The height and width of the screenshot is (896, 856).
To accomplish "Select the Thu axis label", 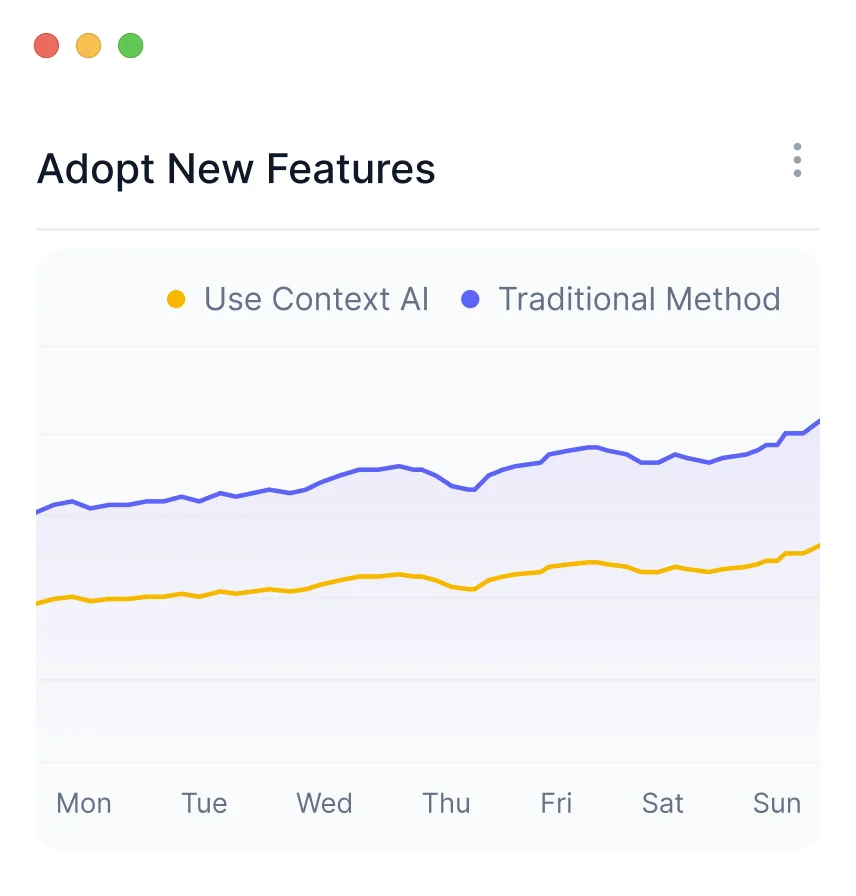I will click(446, 803).
